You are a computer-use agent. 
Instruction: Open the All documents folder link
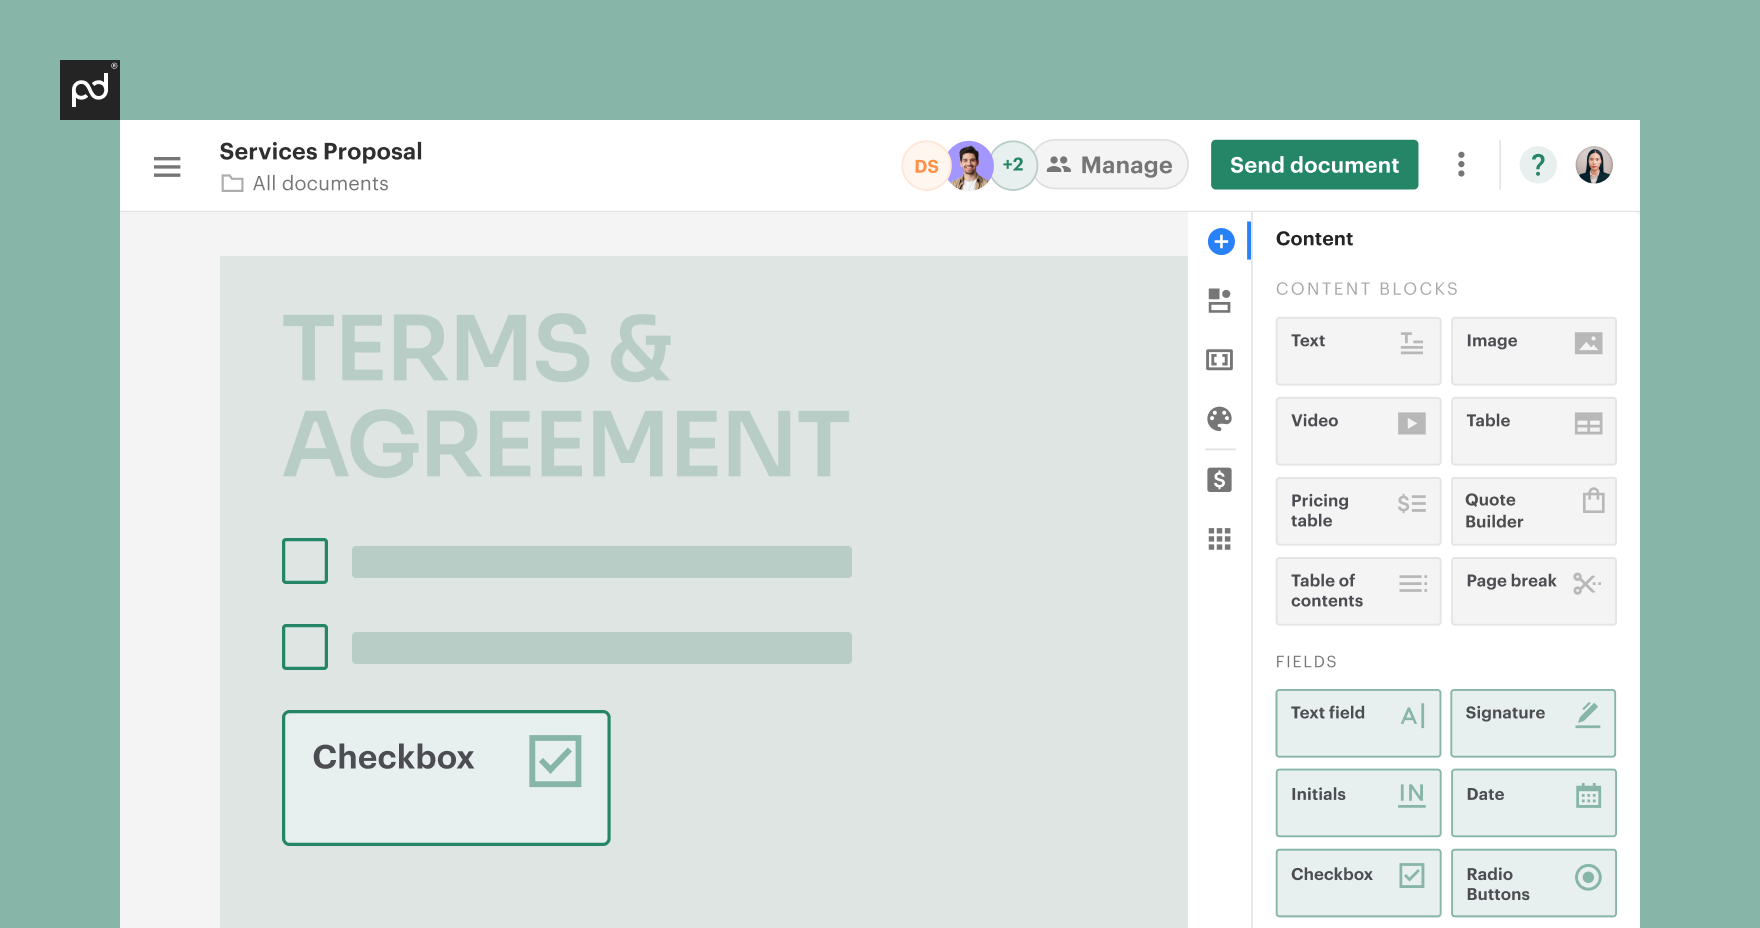tap(305, 184)
